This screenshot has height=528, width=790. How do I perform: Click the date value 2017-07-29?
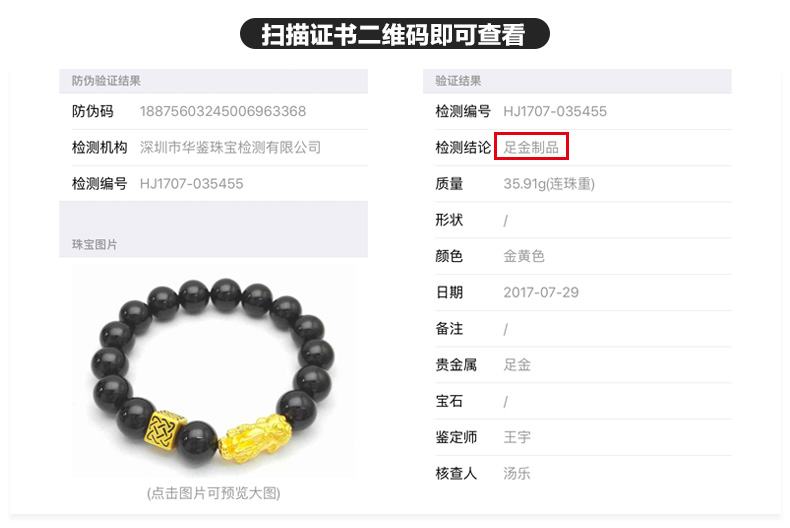(541, 292)
